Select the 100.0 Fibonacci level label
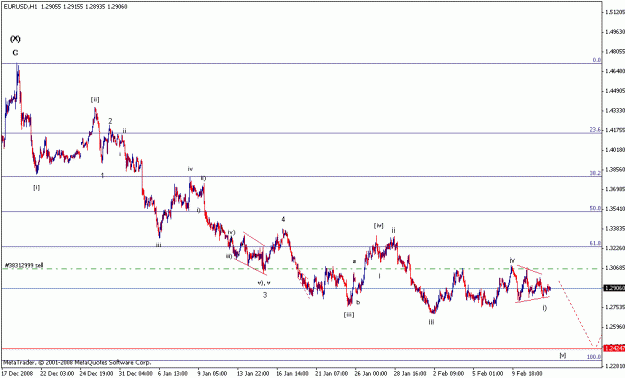Image resolution: width=625 pixels, height=378 pixels. pos(594,356)
